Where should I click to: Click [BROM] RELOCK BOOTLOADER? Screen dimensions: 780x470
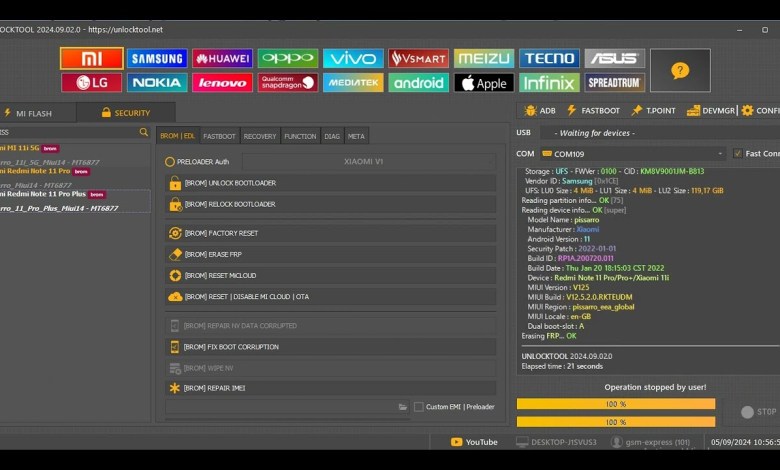coord(330,204)
